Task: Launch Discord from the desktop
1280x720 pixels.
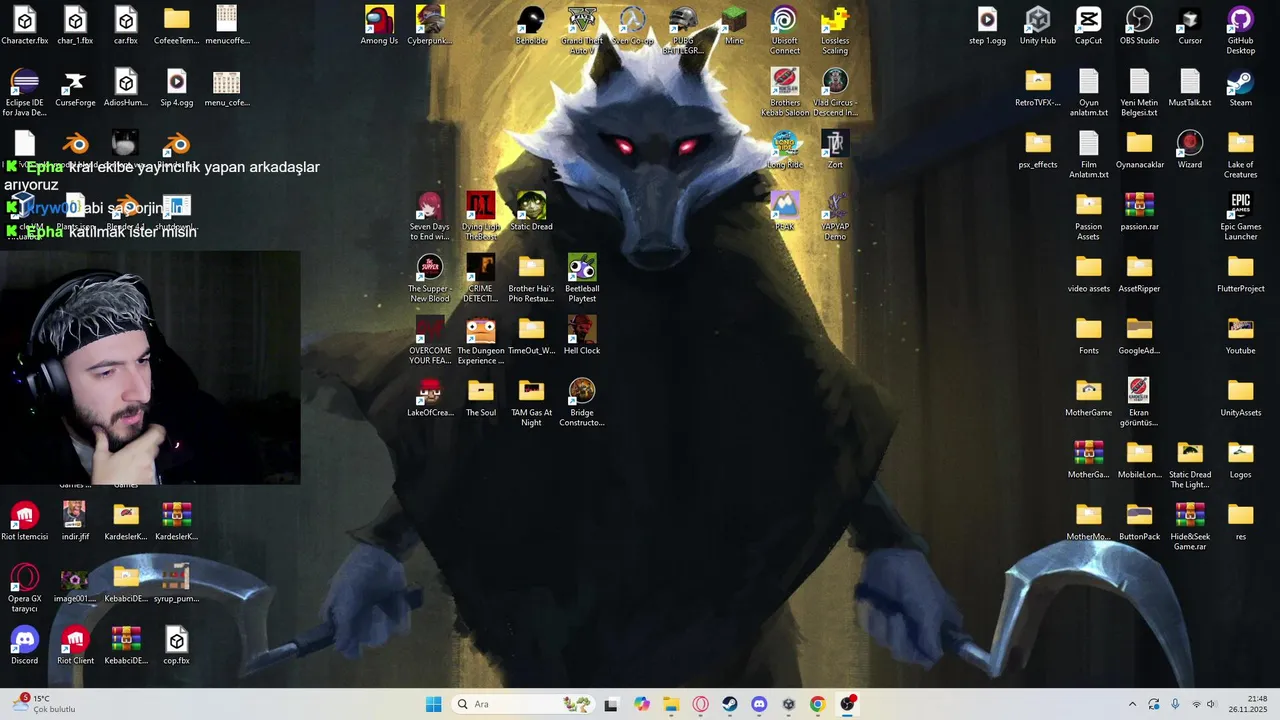Action: [x=25, y=646]
